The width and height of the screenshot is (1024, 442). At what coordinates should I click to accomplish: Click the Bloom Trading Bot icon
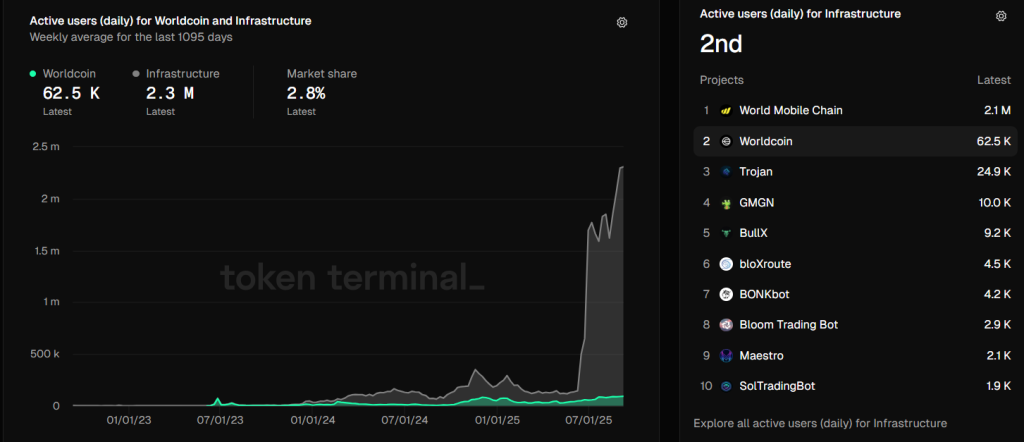tap(726, 325)
